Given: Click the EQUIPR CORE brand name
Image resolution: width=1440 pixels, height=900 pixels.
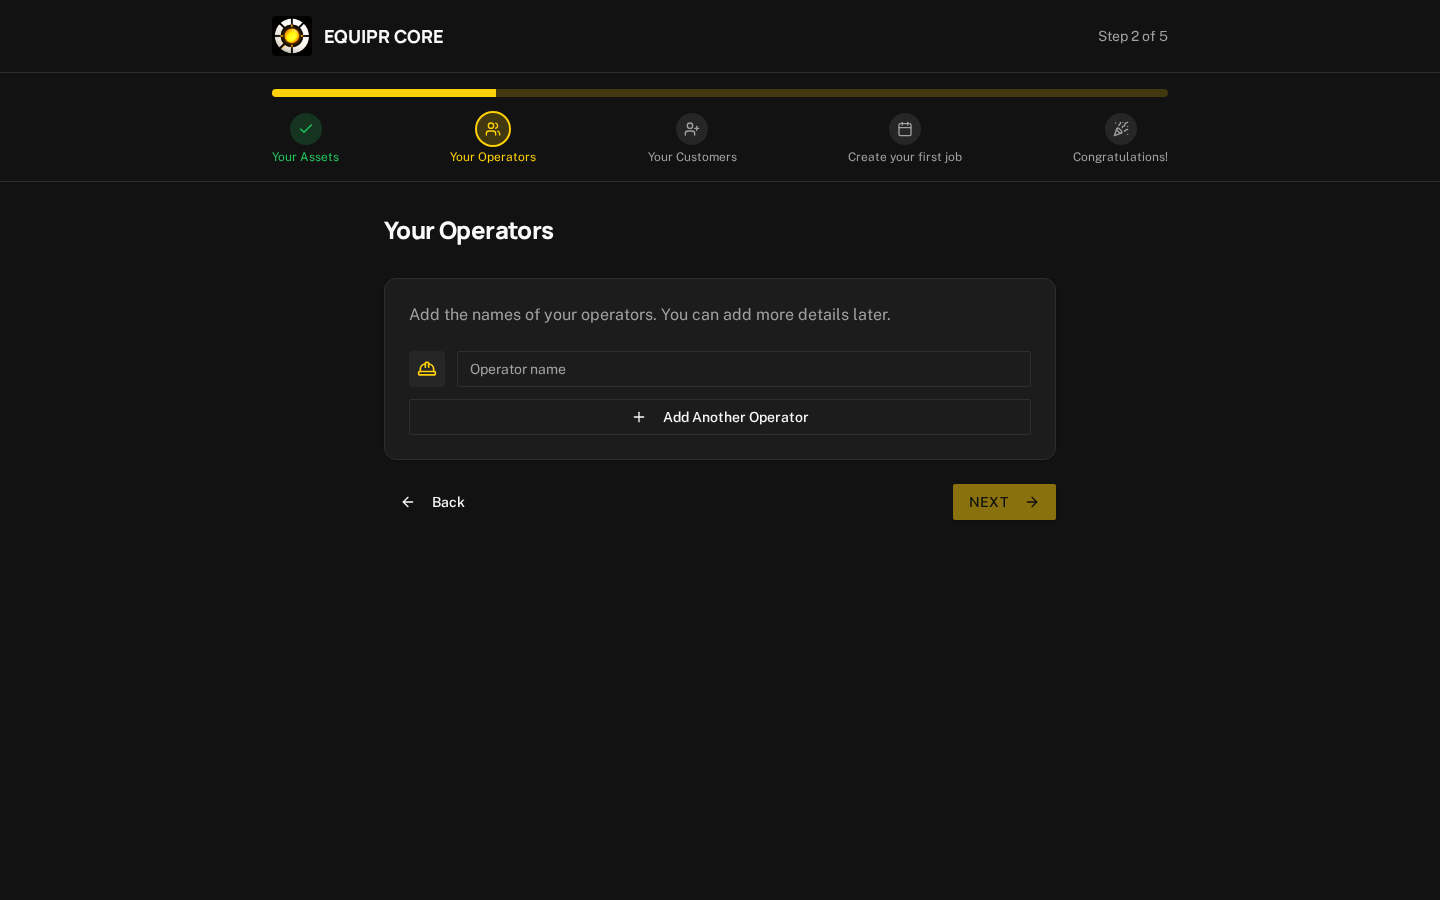Looking at the screenshot, I should point(384,36).
